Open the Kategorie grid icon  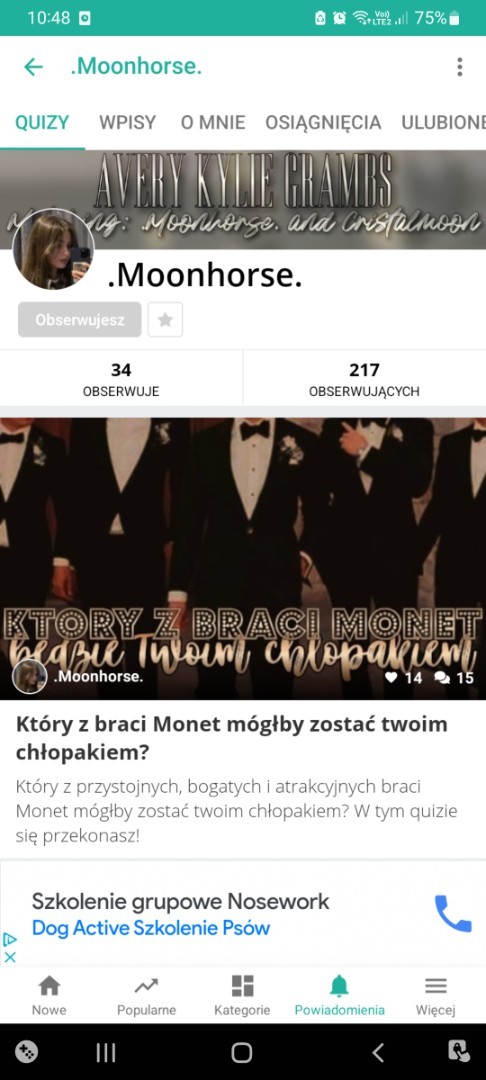[x=242, y=986]
